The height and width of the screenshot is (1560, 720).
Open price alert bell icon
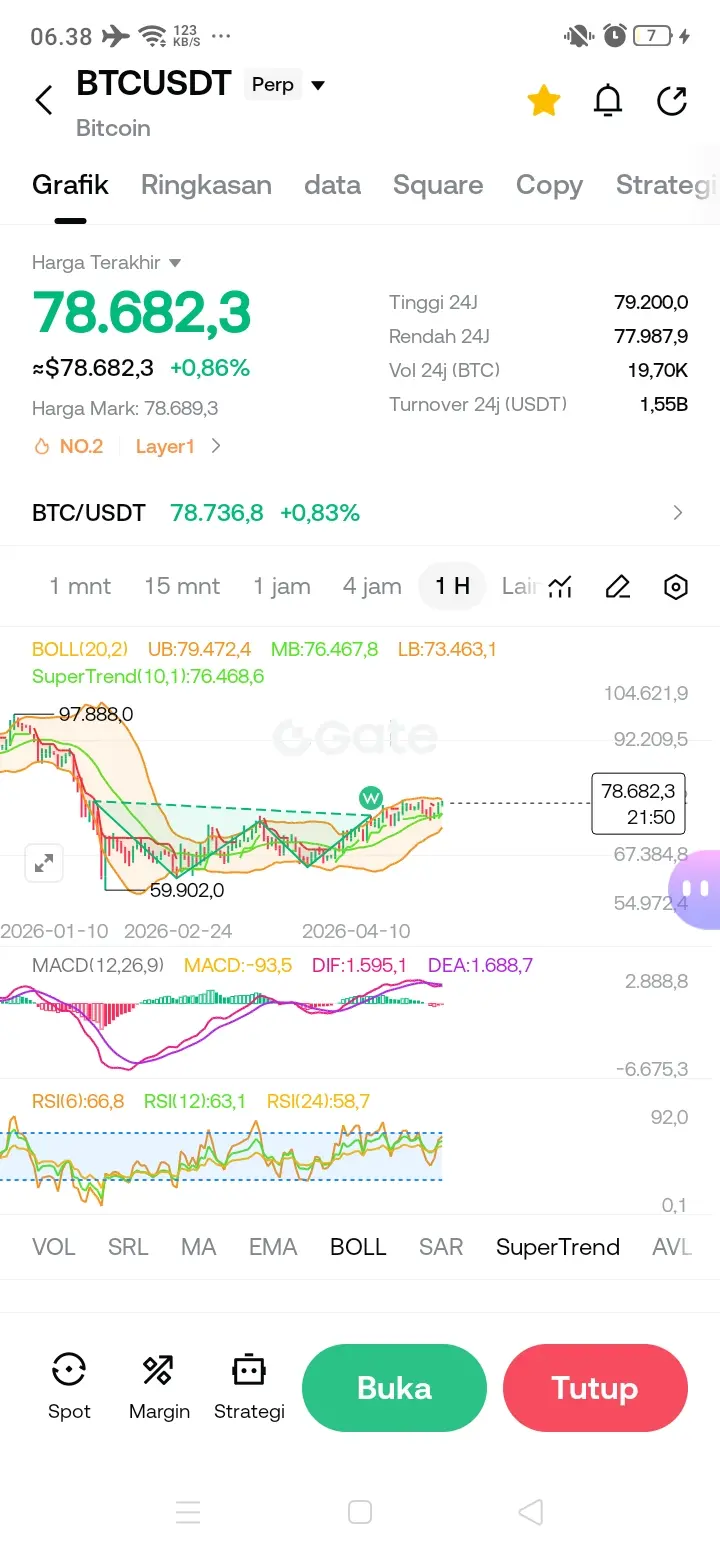coord(608,100)
